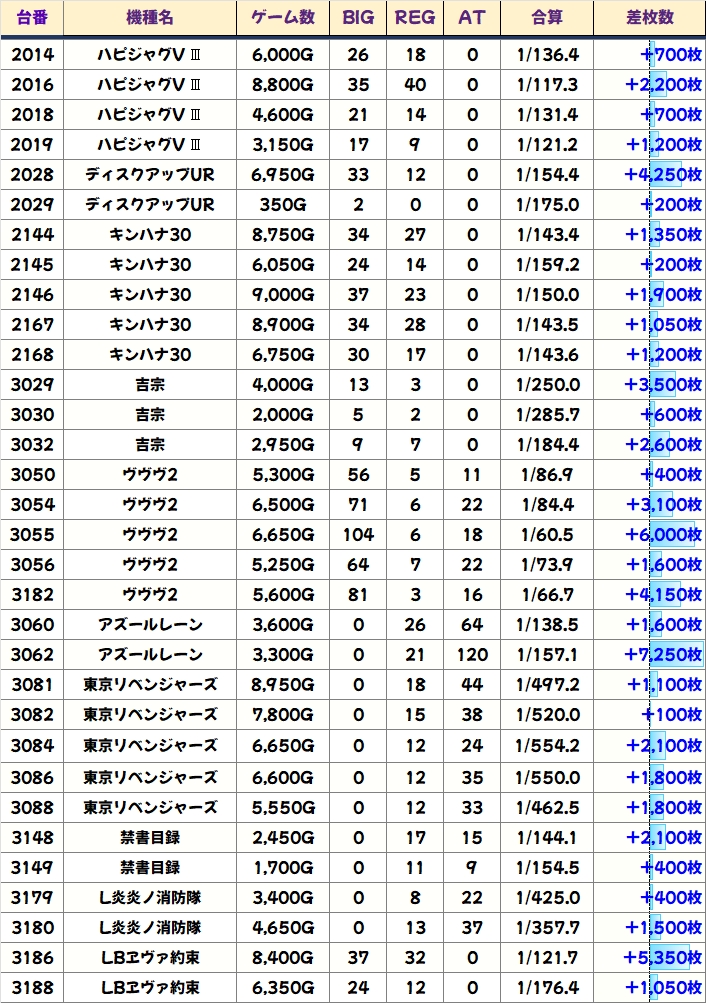Screen dimensions: 706x1003
Task: Click the AT count 120 cell
Action: point(472,654)
